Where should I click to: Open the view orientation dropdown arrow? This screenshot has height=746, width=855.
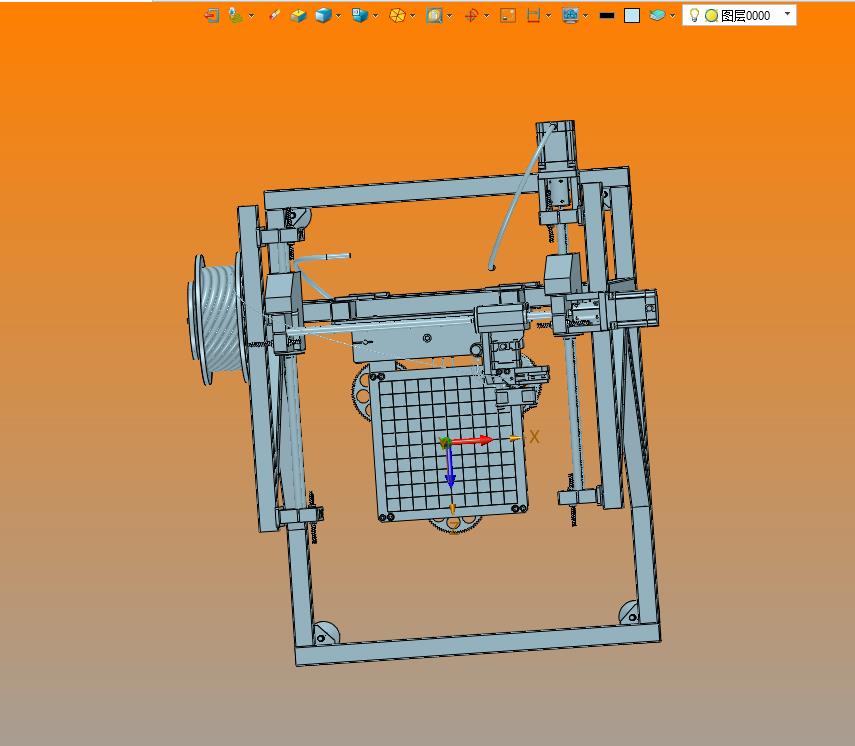376,16
